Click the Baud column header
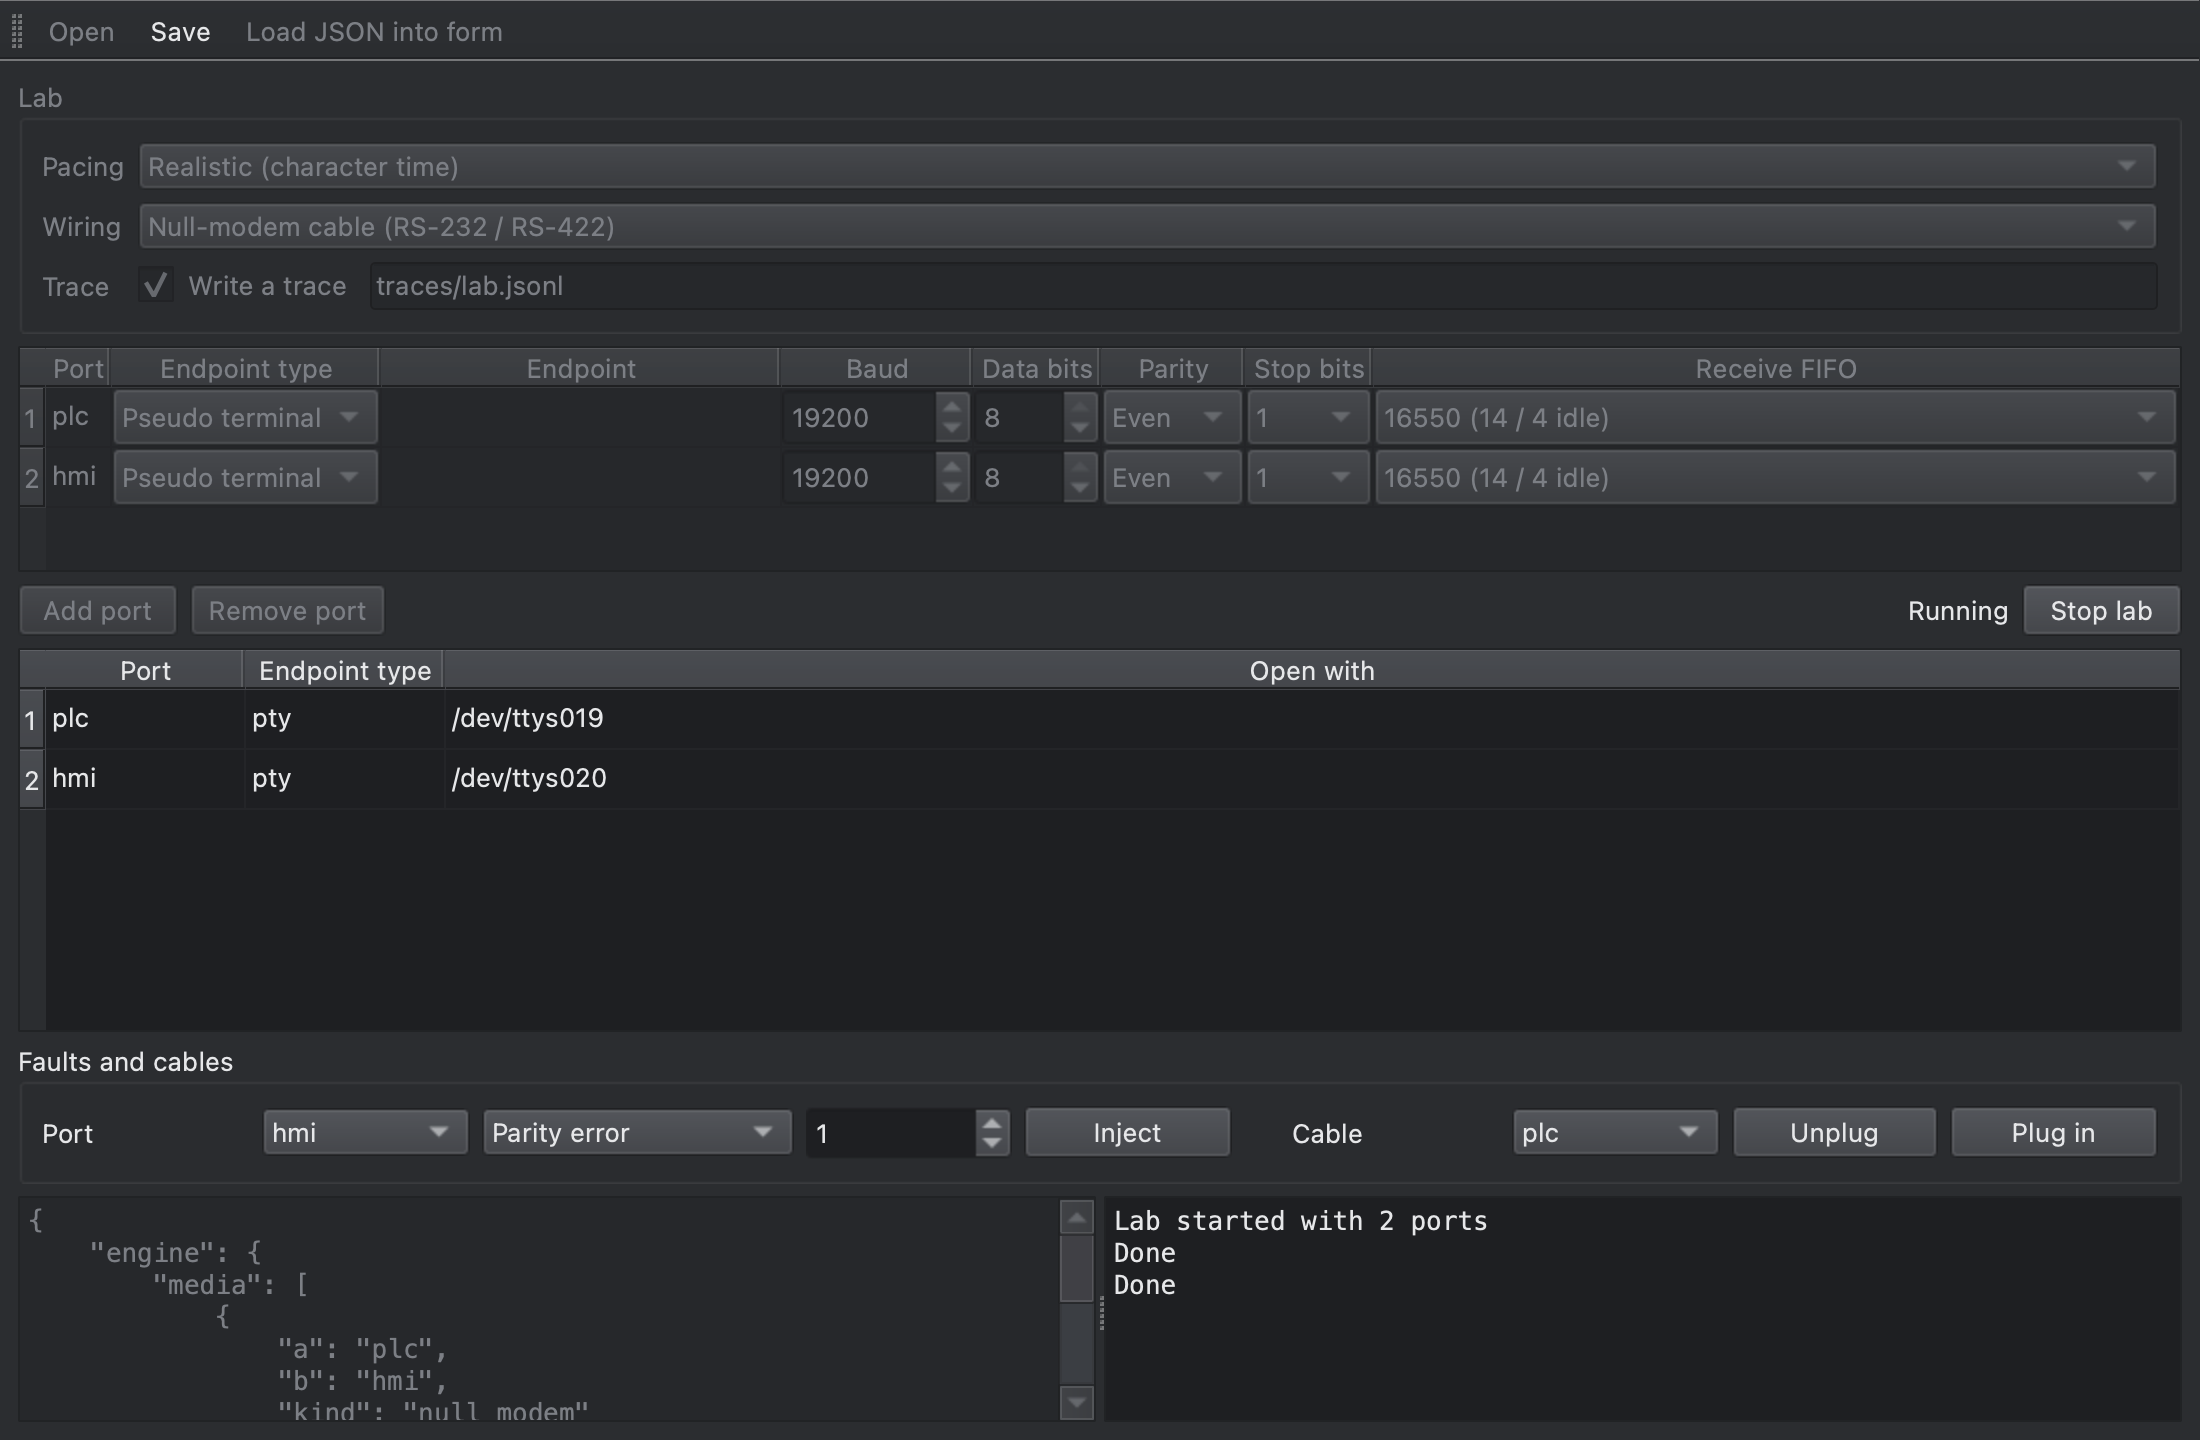Image resolution: width=2200 pixels, height=1440 pixels. 876,368
